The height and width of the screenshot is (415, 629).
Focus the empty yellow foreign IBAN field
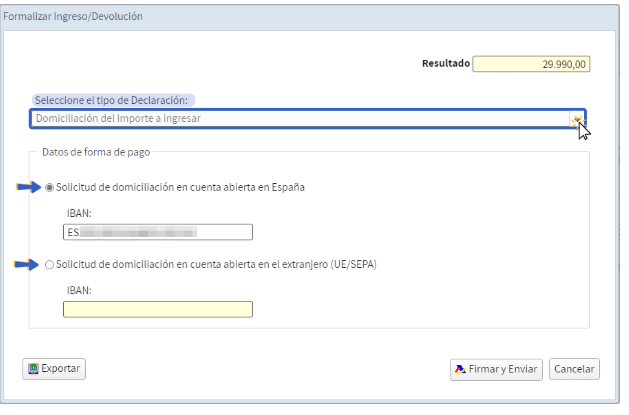[x=158, y=310]
